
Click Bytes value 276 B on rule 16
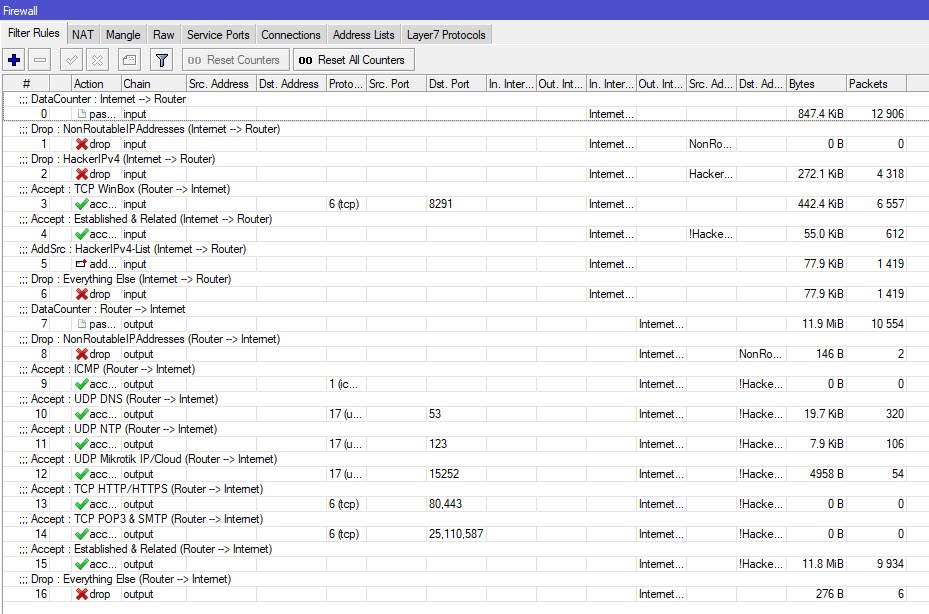click(829, 594)
